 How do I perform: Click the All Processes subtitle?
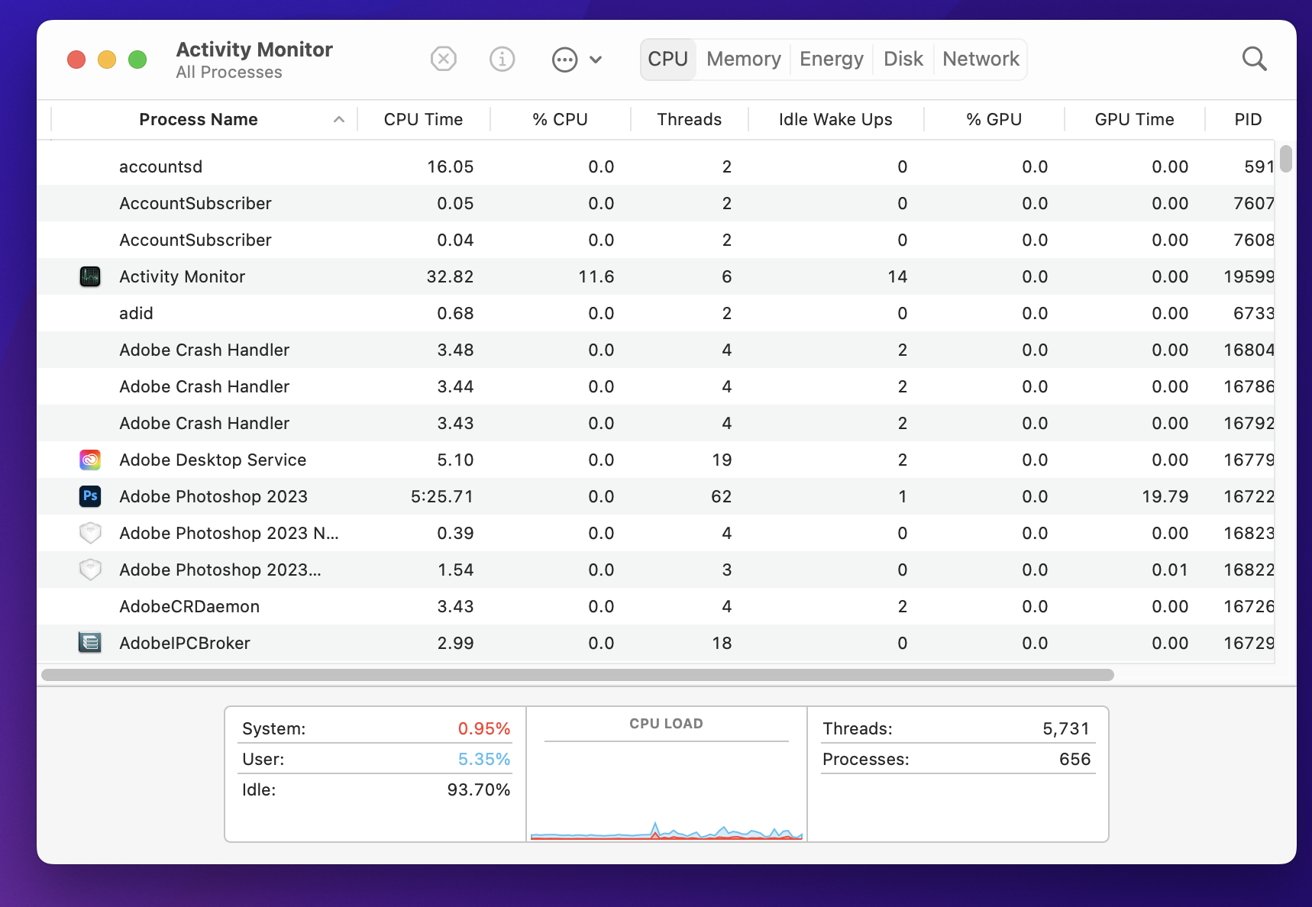point(229,72)
